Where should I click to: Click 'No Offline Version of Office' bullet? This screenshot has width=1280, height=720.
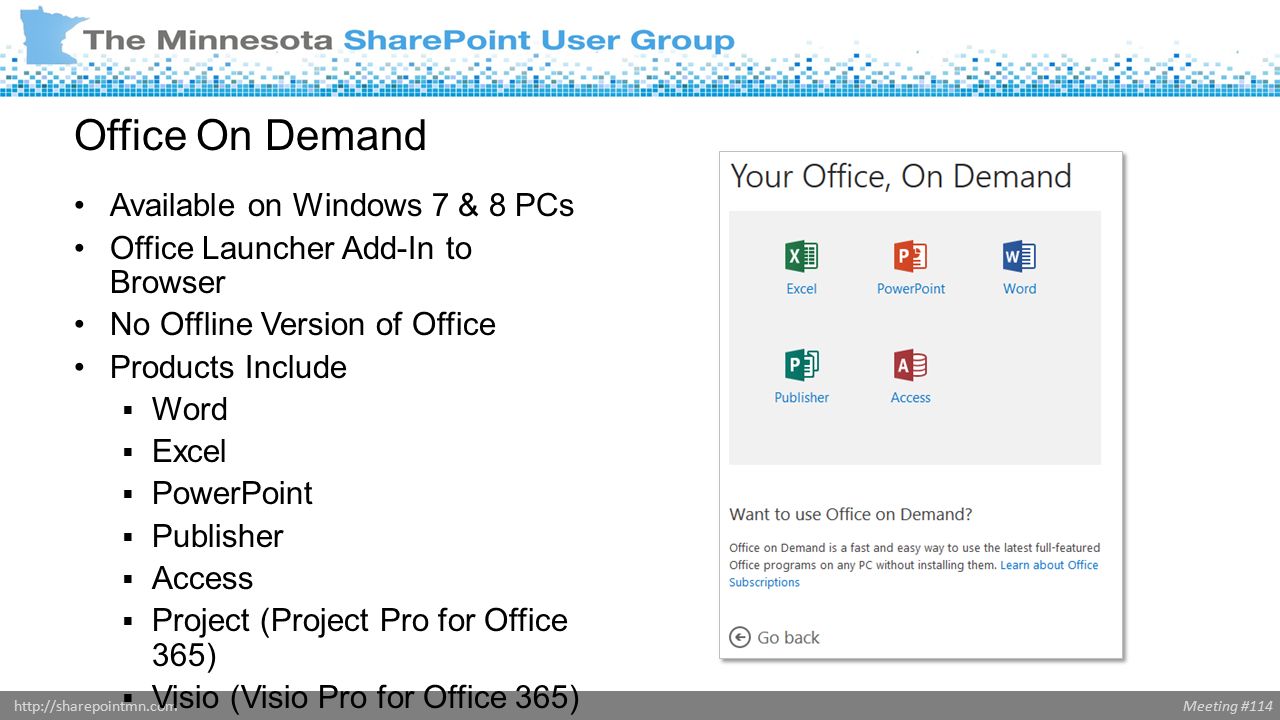tap(303, 324)
